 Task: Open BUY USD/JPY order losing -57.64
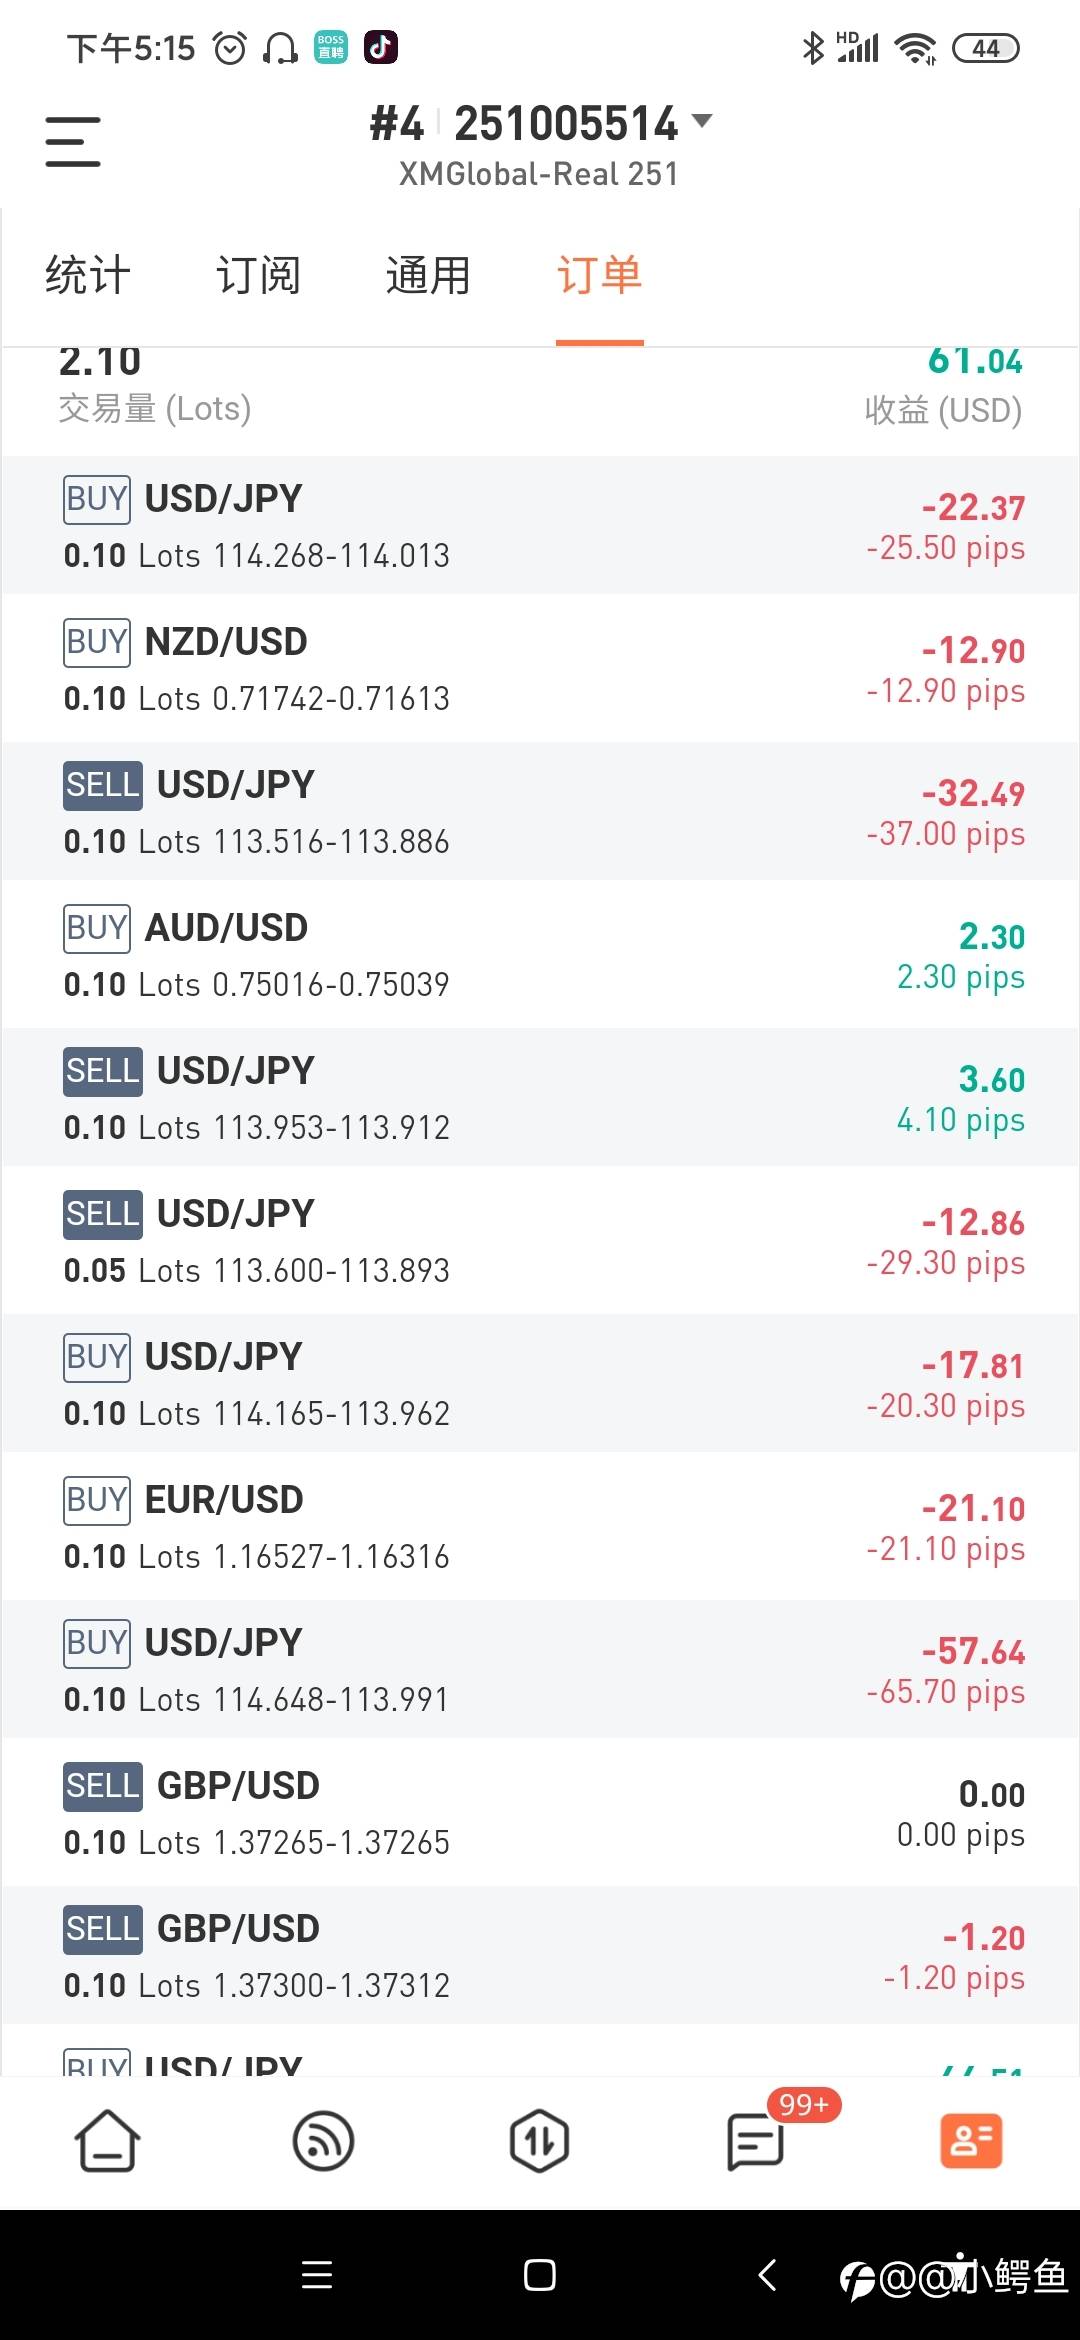(x=540, y=1669)
